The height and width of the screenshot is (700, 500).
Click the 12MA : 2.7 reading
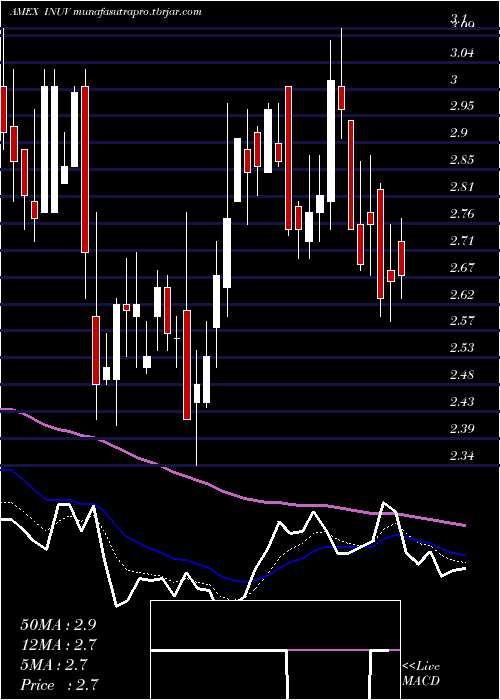tap(58, 645)
